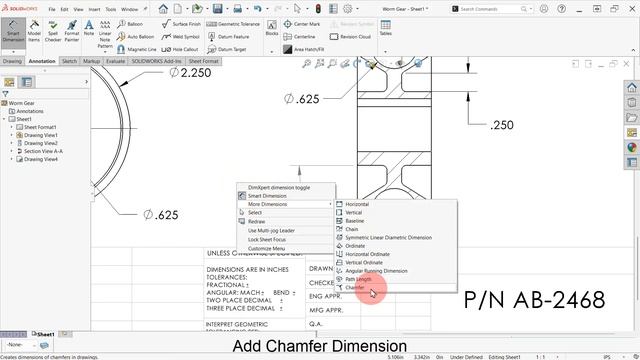Insert a Weld Symbol
The image size is (640, 360).
tap(180, 37)
